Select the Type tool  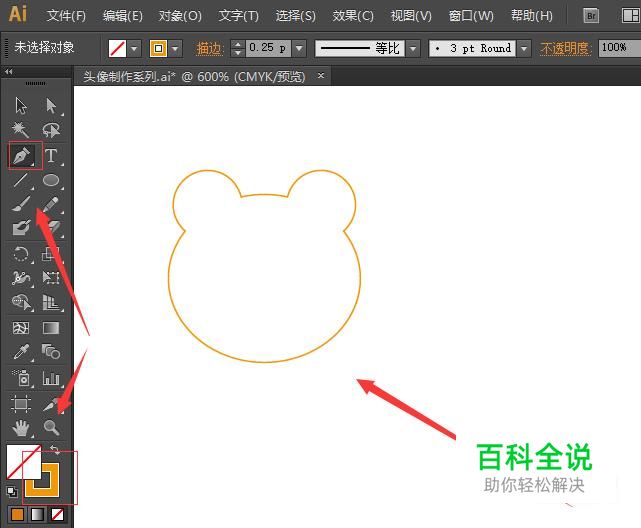51,155
